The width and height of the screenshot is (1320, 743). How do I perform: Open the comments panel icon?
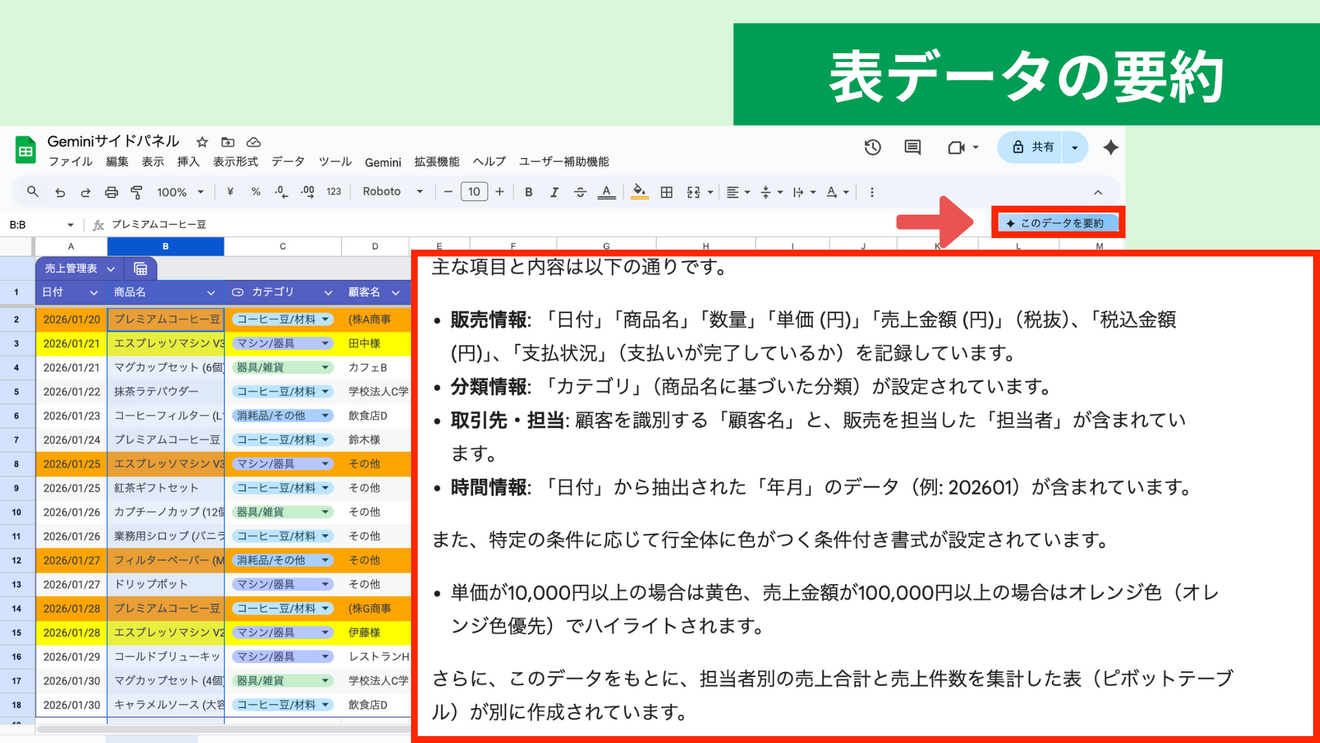click(912, 147)
